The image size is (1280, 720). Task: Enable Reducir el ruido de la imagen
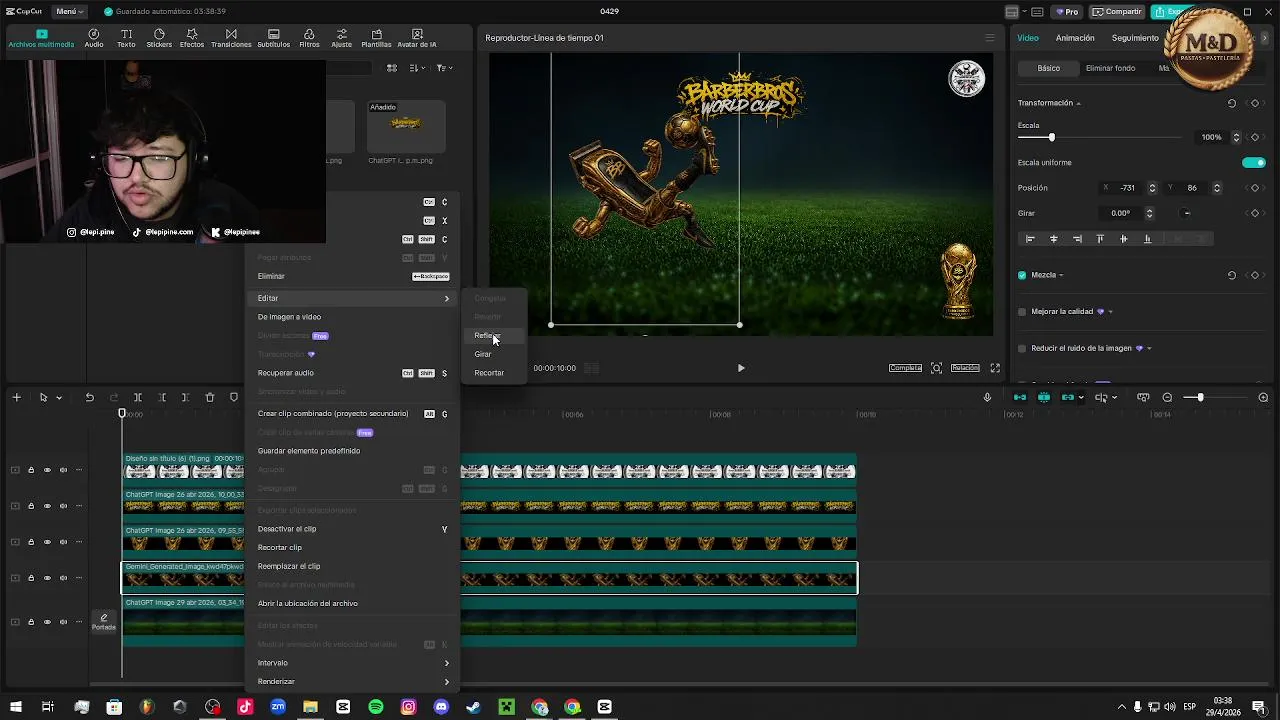(1022, 349)
